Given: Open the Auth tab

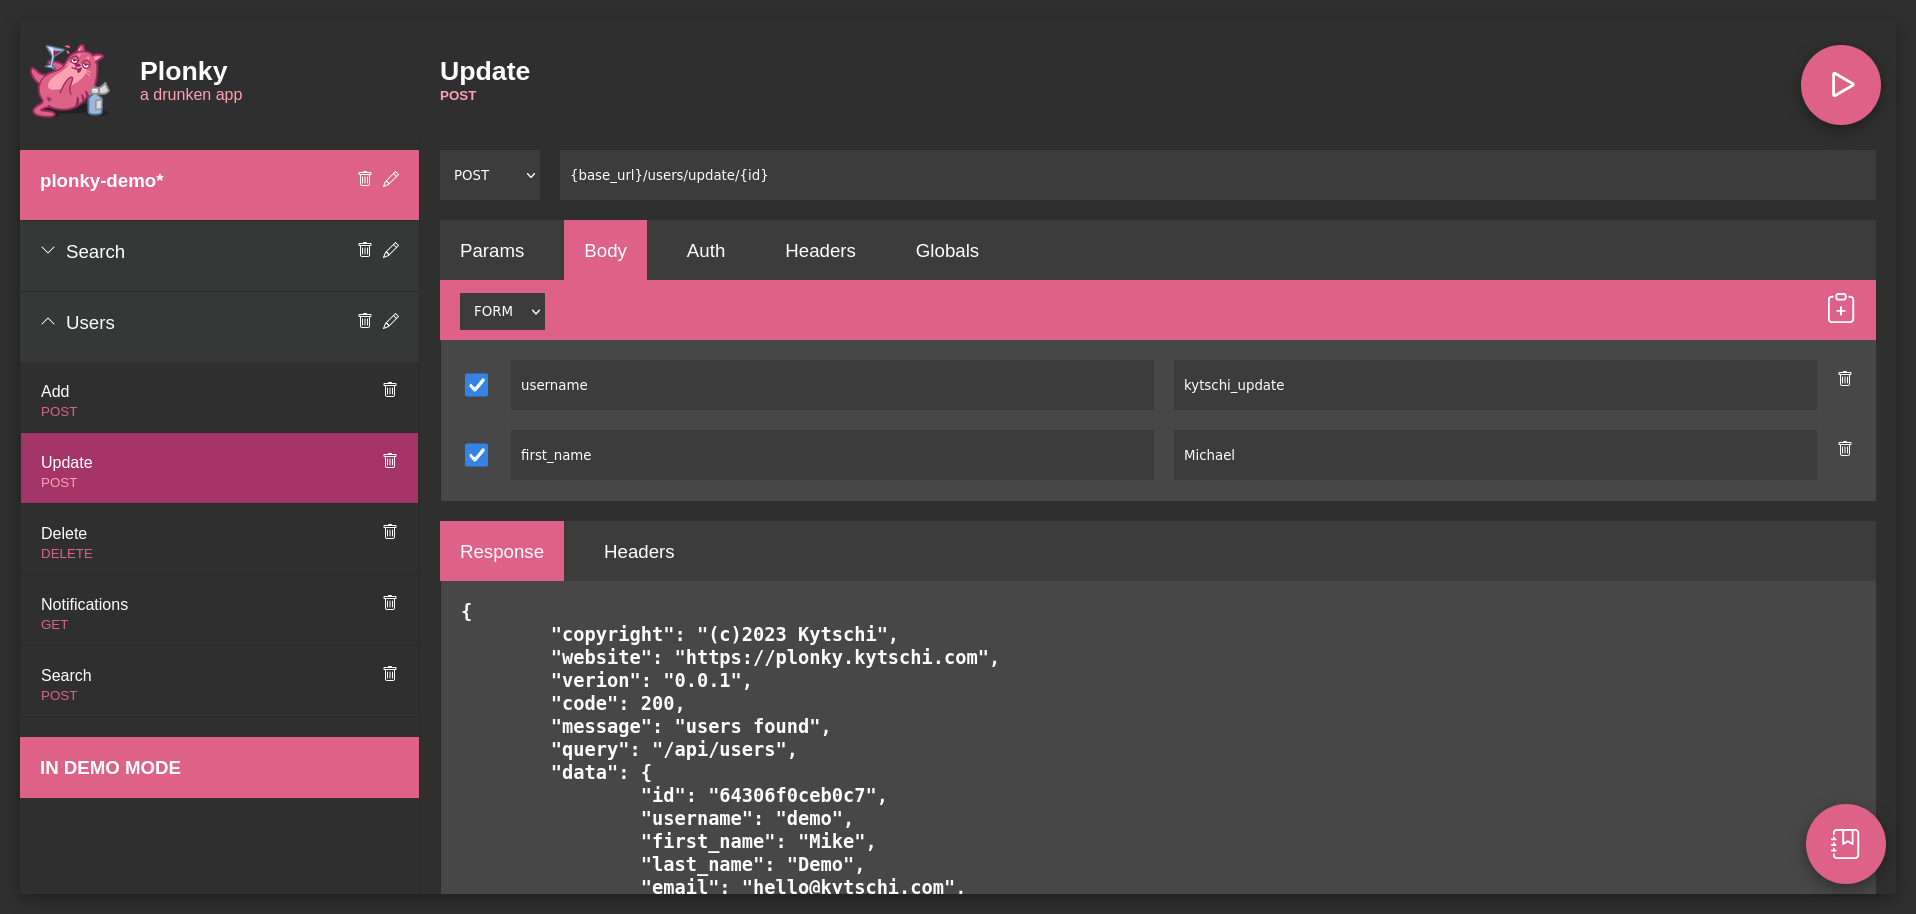Looking at the screenshot, I should (706, 250).
